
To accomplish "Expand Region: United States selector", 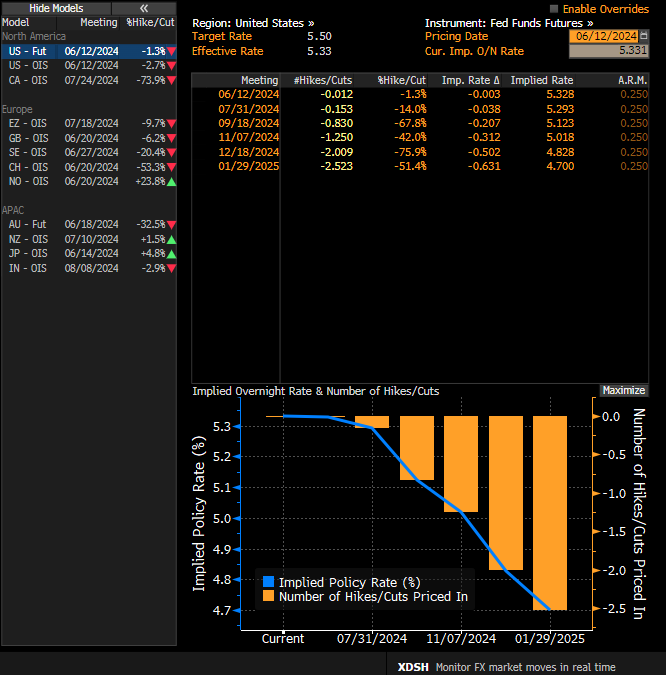I will tap(252, 22).
